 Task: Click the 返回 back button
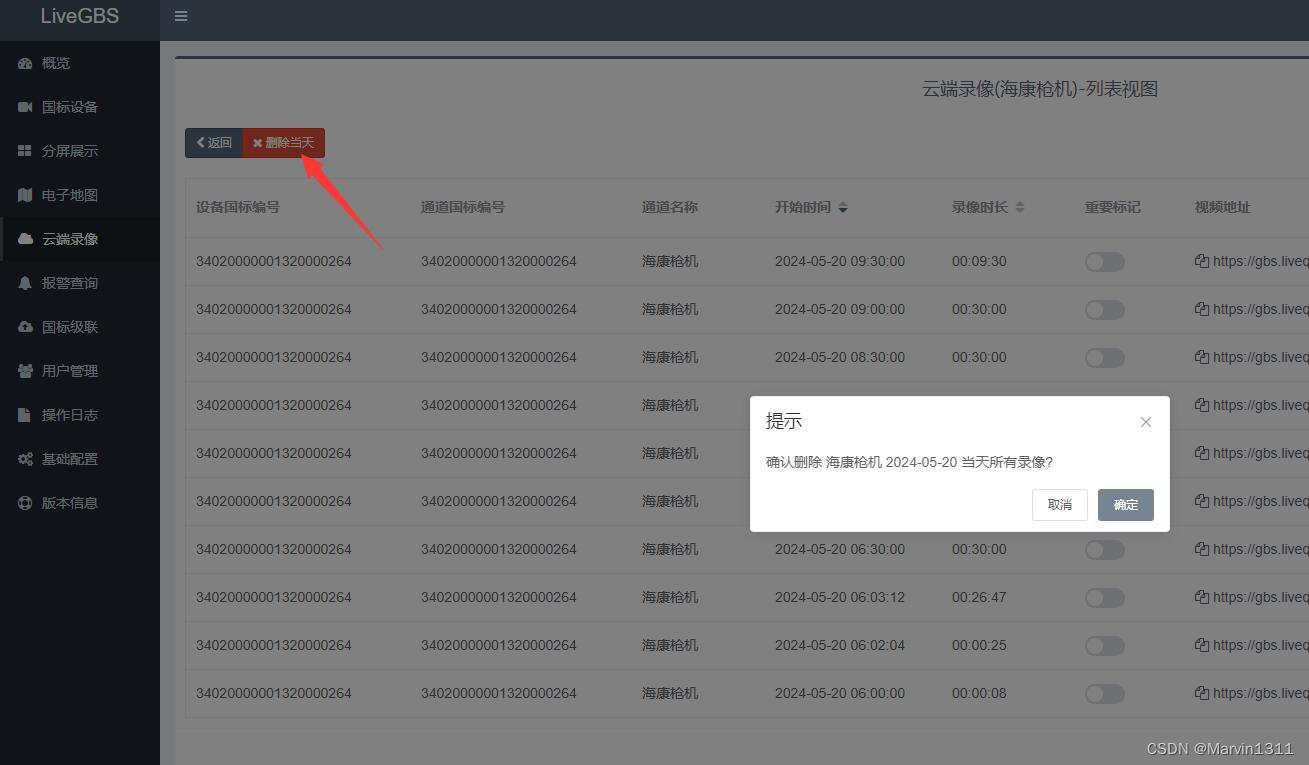coord(213,143)
